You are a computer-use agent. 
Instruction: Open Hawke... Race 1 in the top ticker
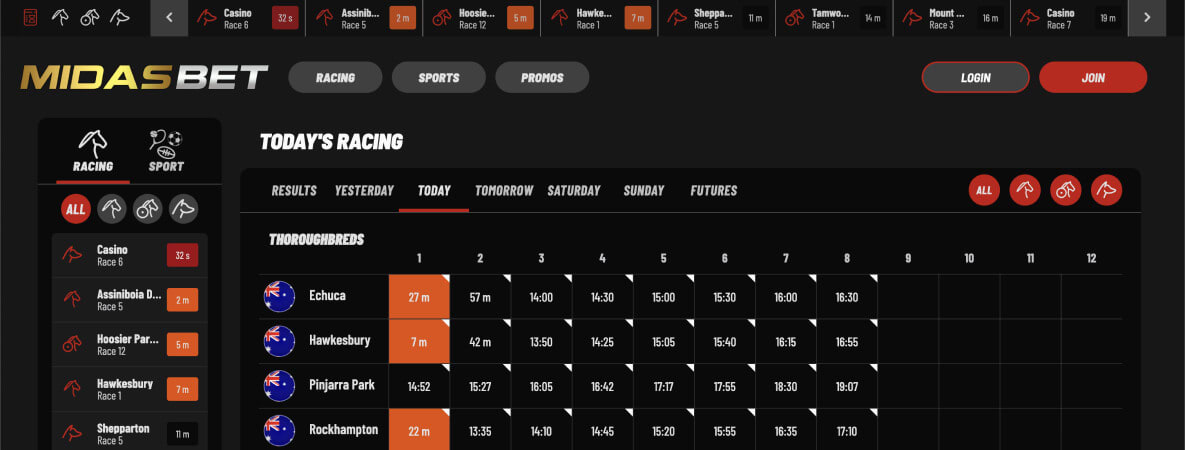coord(599,18)
